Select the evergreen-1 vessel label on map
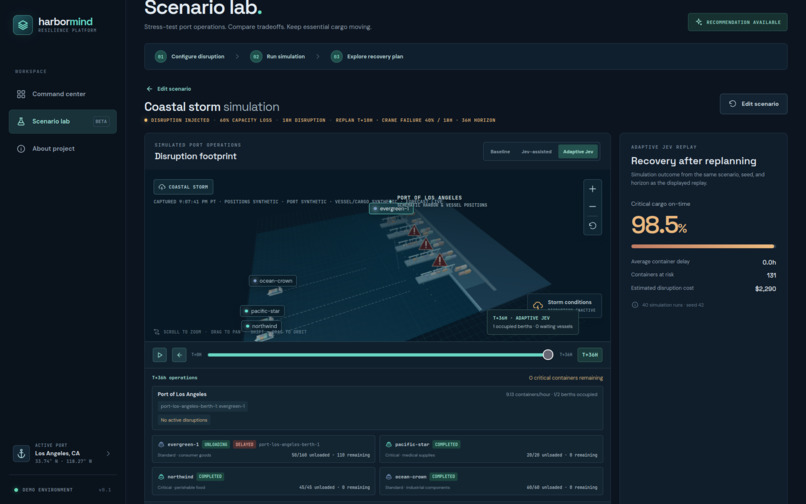806x504 pixels. pyautogui.click(x=391, y=209)
